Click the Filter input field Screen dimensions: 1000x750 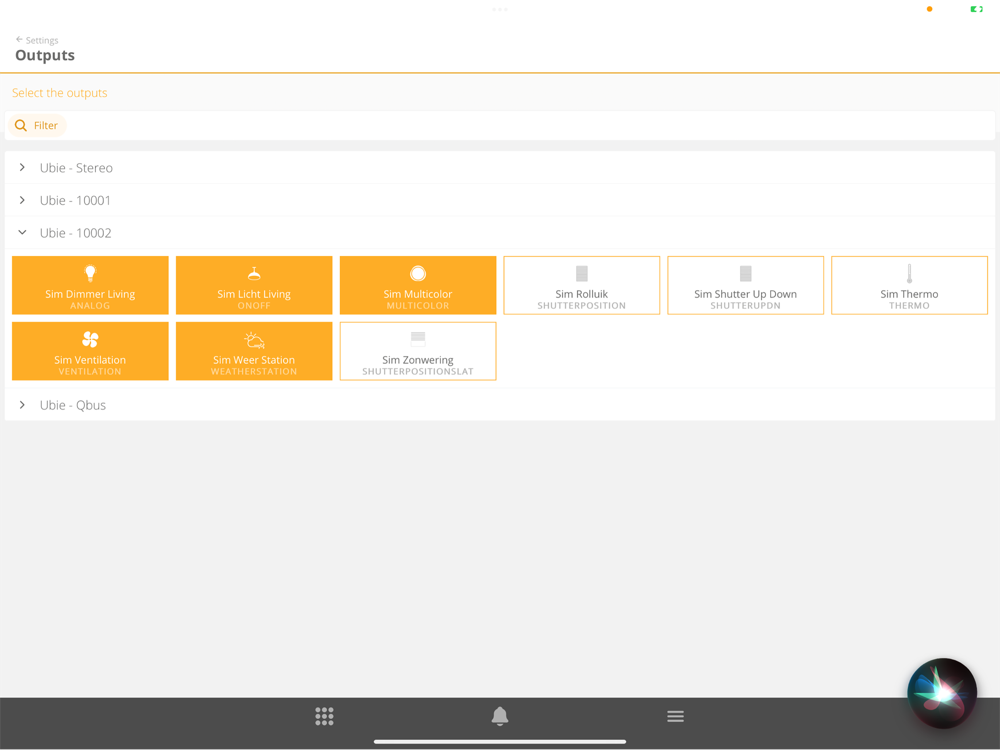pos(500,126)
